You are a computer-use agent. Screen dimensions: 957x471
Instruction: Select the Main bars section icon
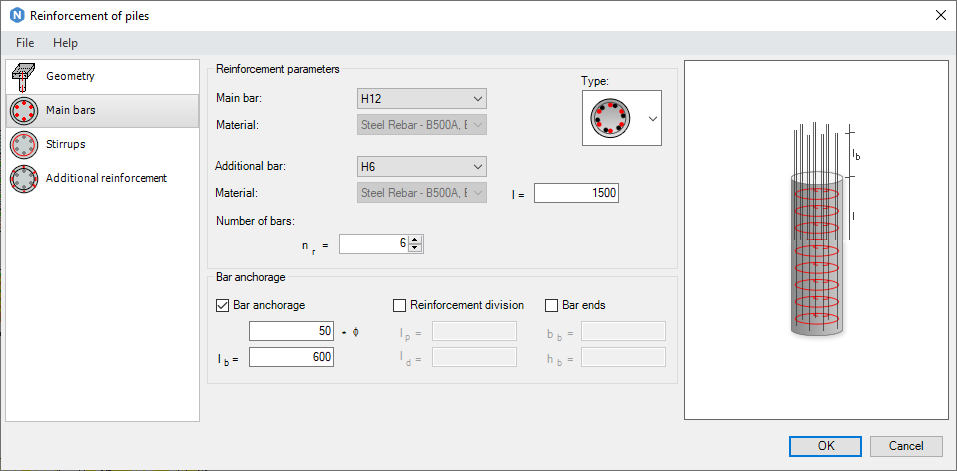tap(23, 110)
